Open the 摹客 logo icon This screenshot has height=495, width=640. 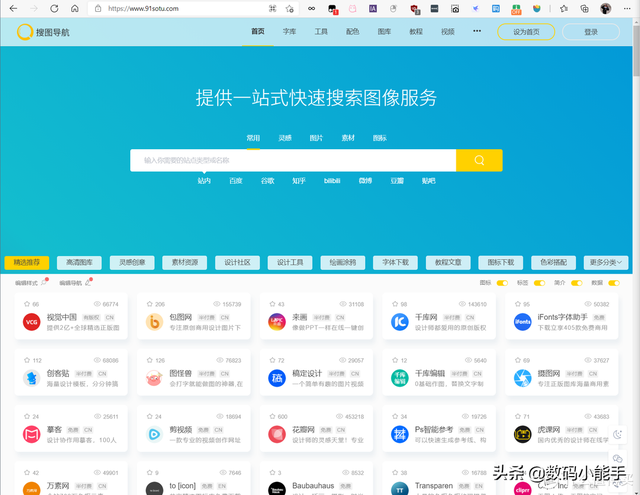tap(31, 434)
